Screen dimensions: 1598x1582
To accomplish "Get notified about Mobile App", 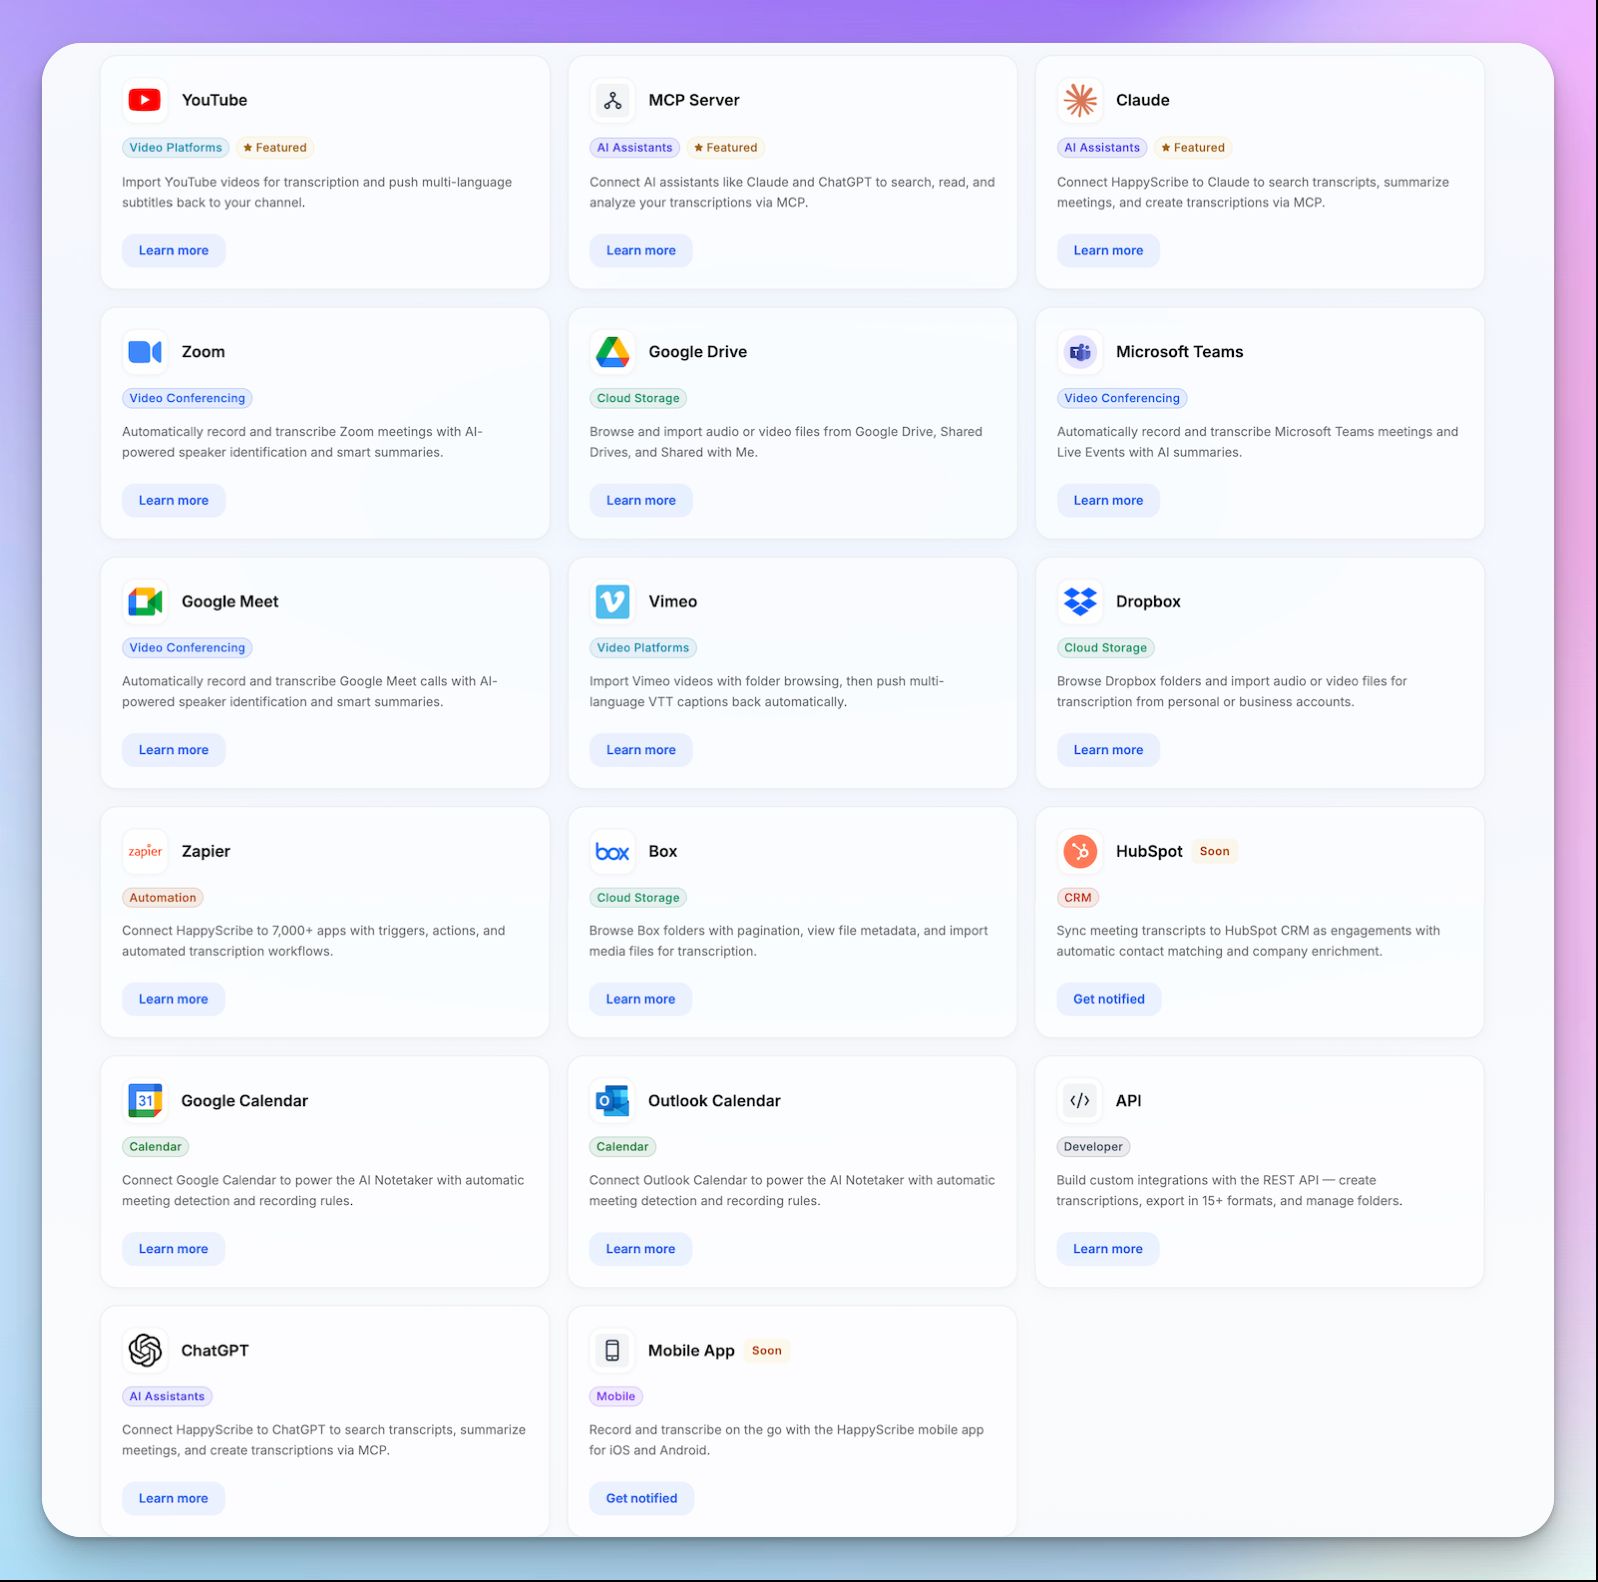I will (642, 1498).
